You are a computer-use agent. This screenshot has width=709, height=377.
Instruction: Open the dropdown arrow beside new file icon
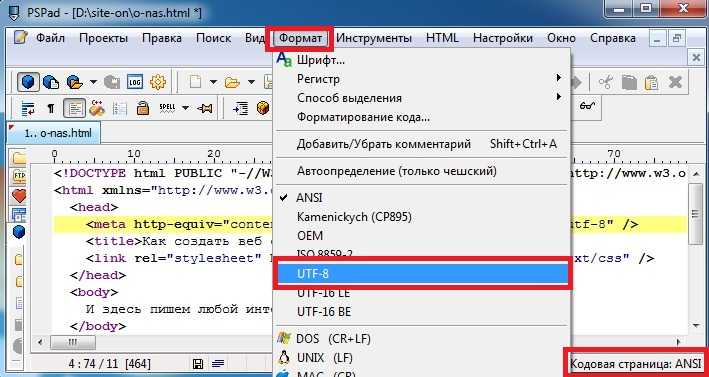point(213,83)
